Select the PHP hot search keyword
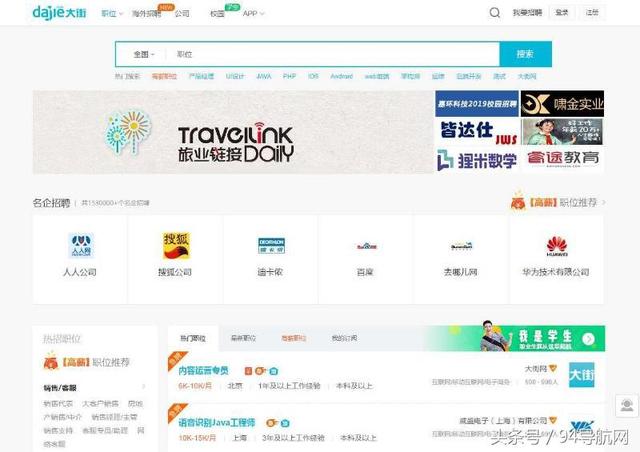 [x=289, y=76]
